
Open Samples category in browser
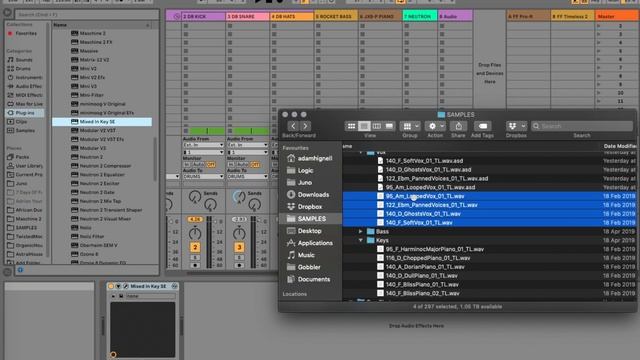(21, 131)
